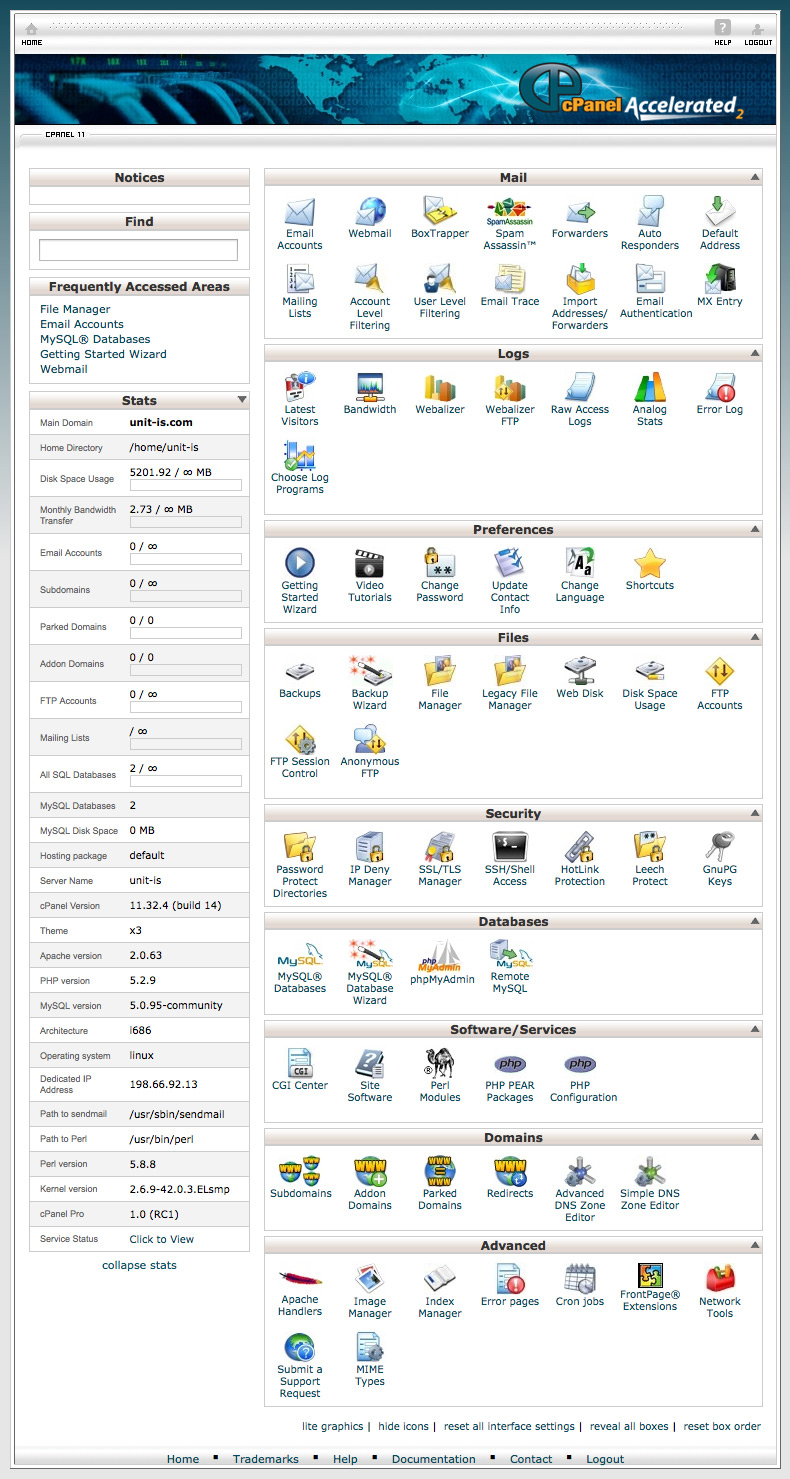The image size is (790, 1479).
Task: Click the Find search box
Action: (138, 250)
